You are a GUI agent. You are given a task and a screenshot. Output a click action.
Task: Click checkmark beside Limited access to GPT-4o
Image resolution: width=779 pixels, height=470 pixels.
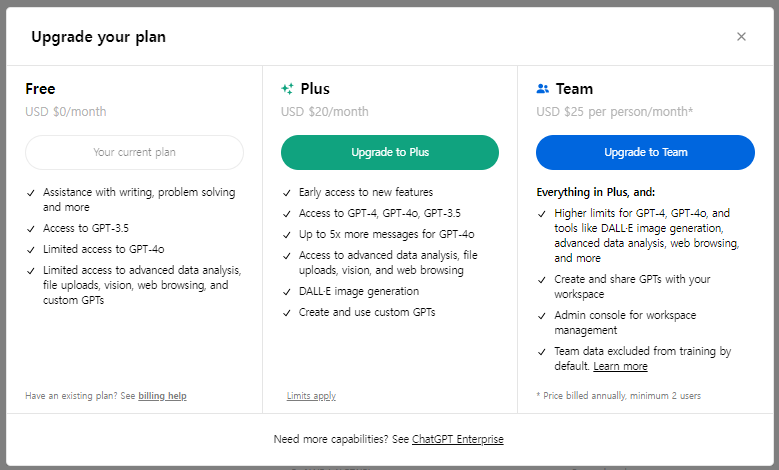31,250
